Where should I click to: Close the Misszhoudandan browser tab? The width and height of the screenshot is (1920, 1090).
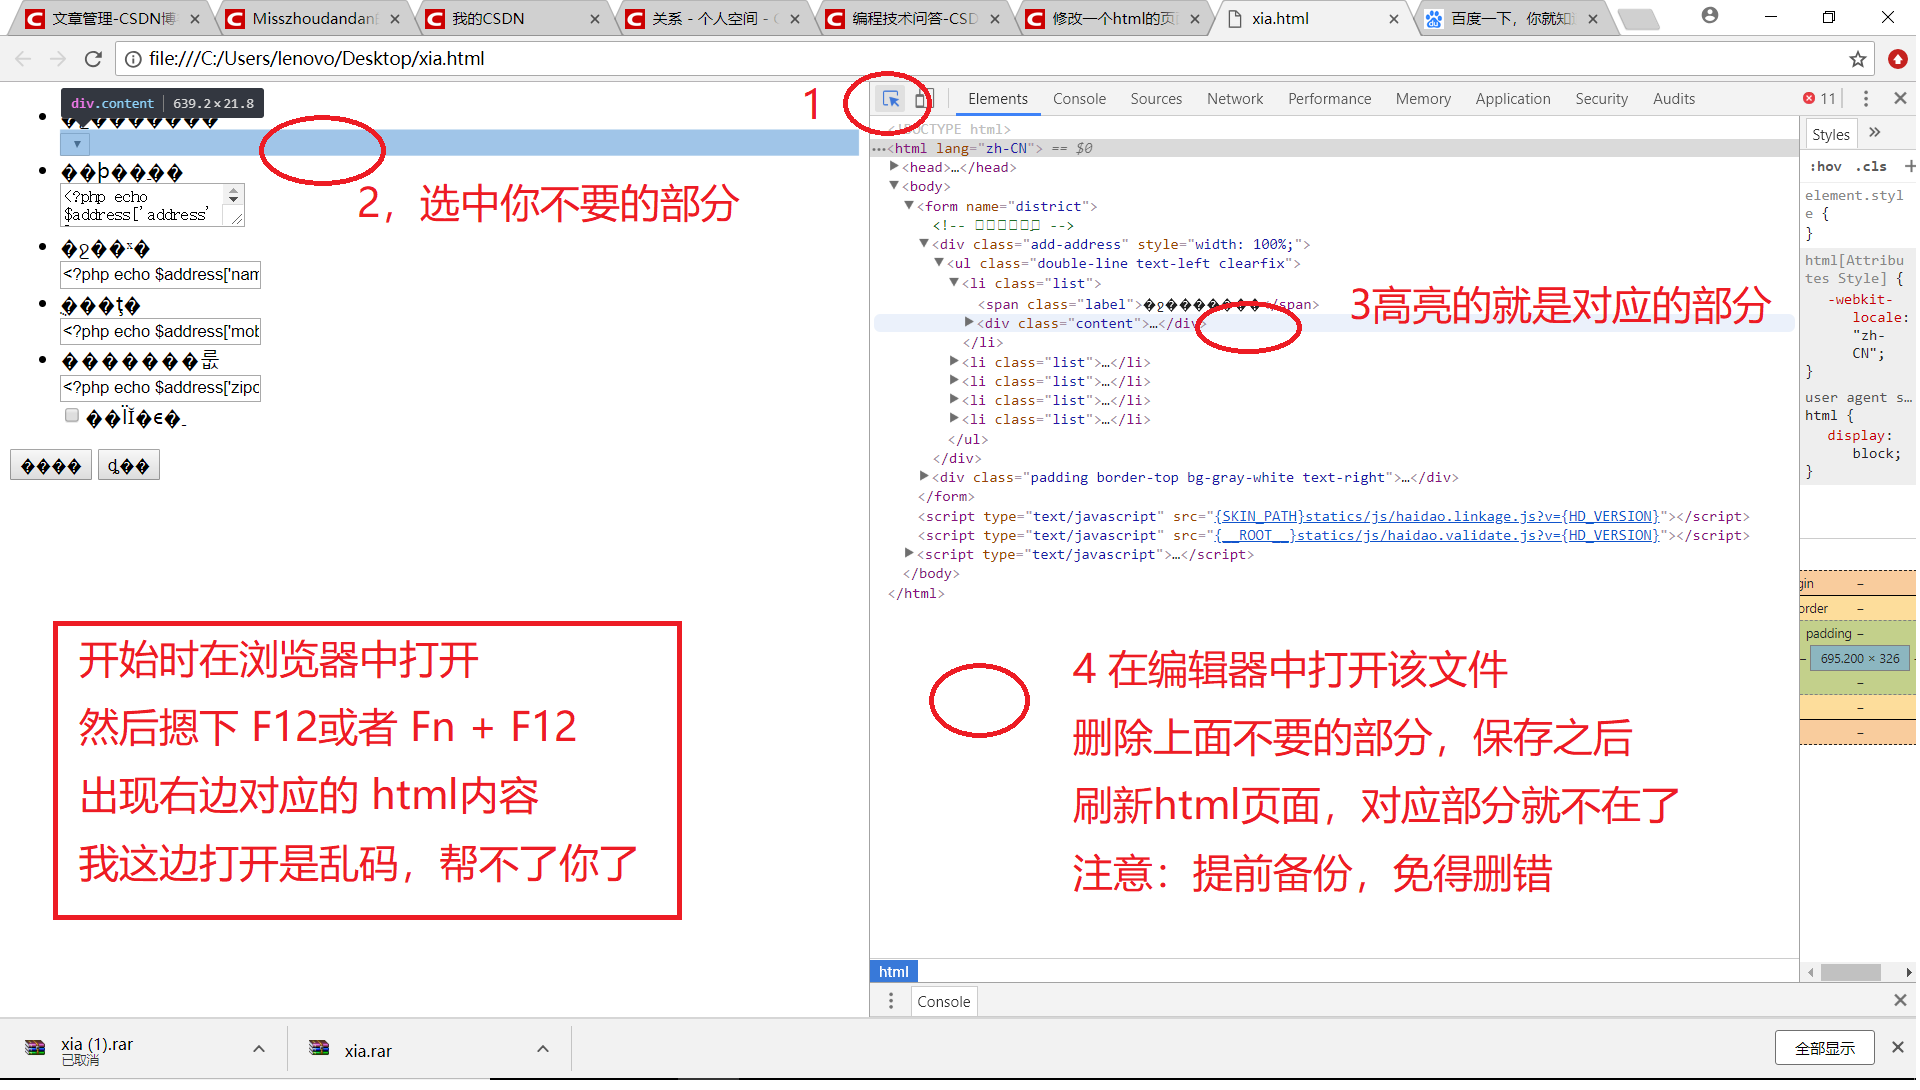tap(395, 19)
